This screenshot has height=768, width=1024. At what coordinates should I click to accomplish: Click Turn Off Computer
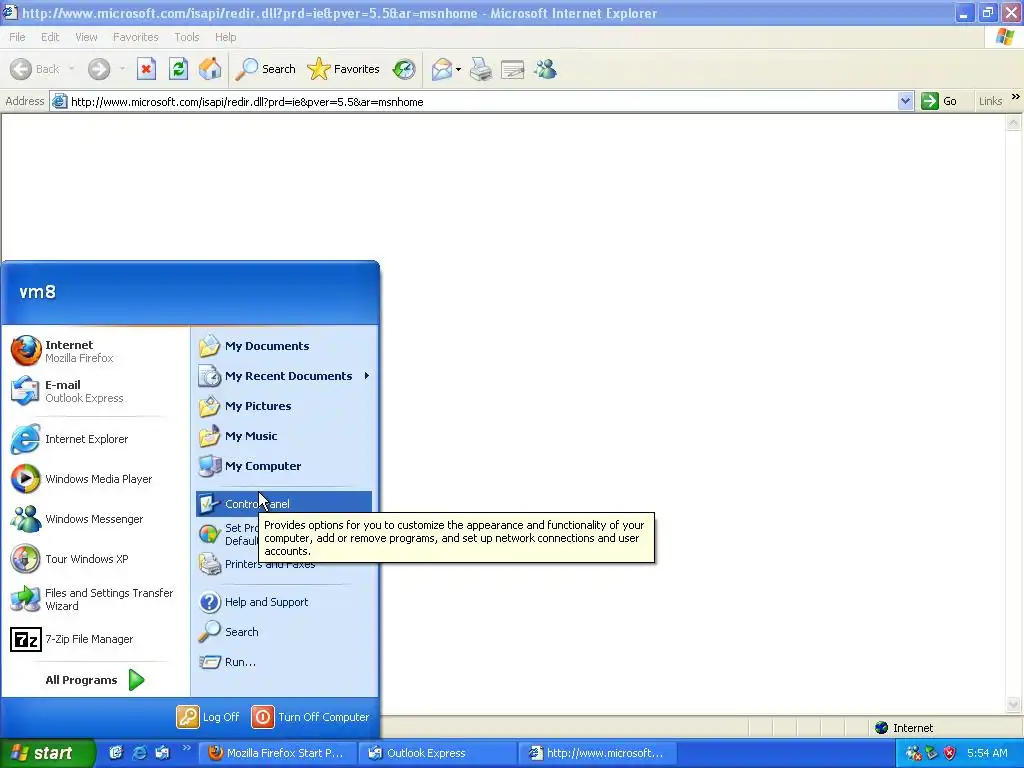click(x=310, y=716)
